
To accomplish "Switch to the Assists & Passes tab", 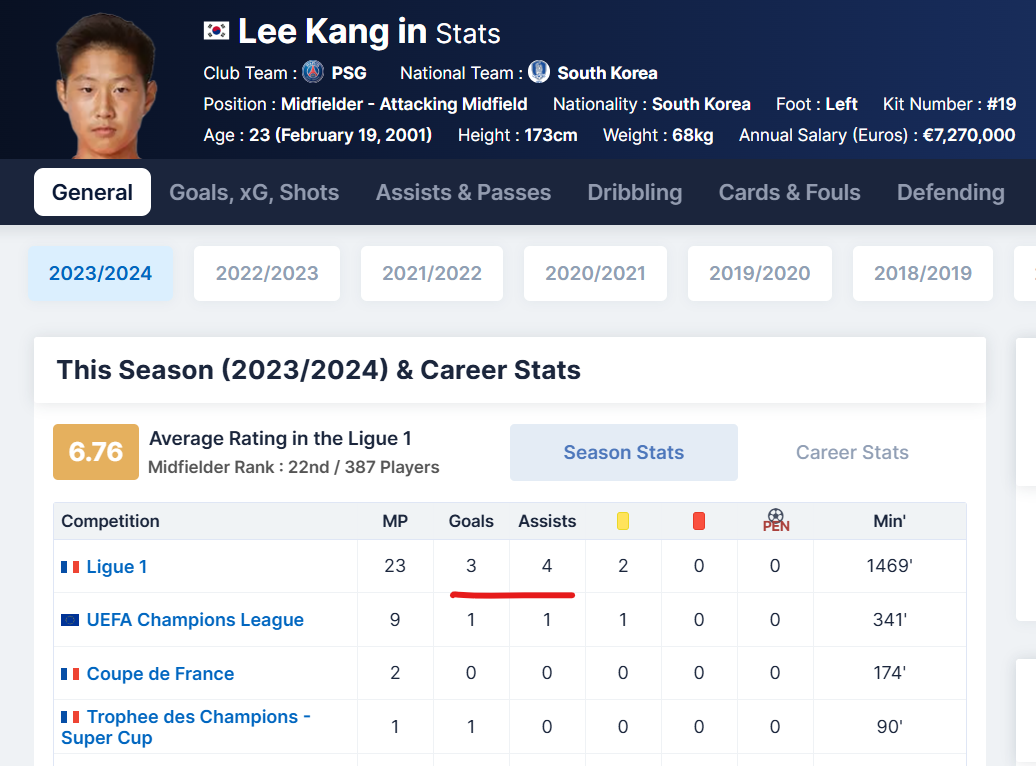I will point(463,192).
